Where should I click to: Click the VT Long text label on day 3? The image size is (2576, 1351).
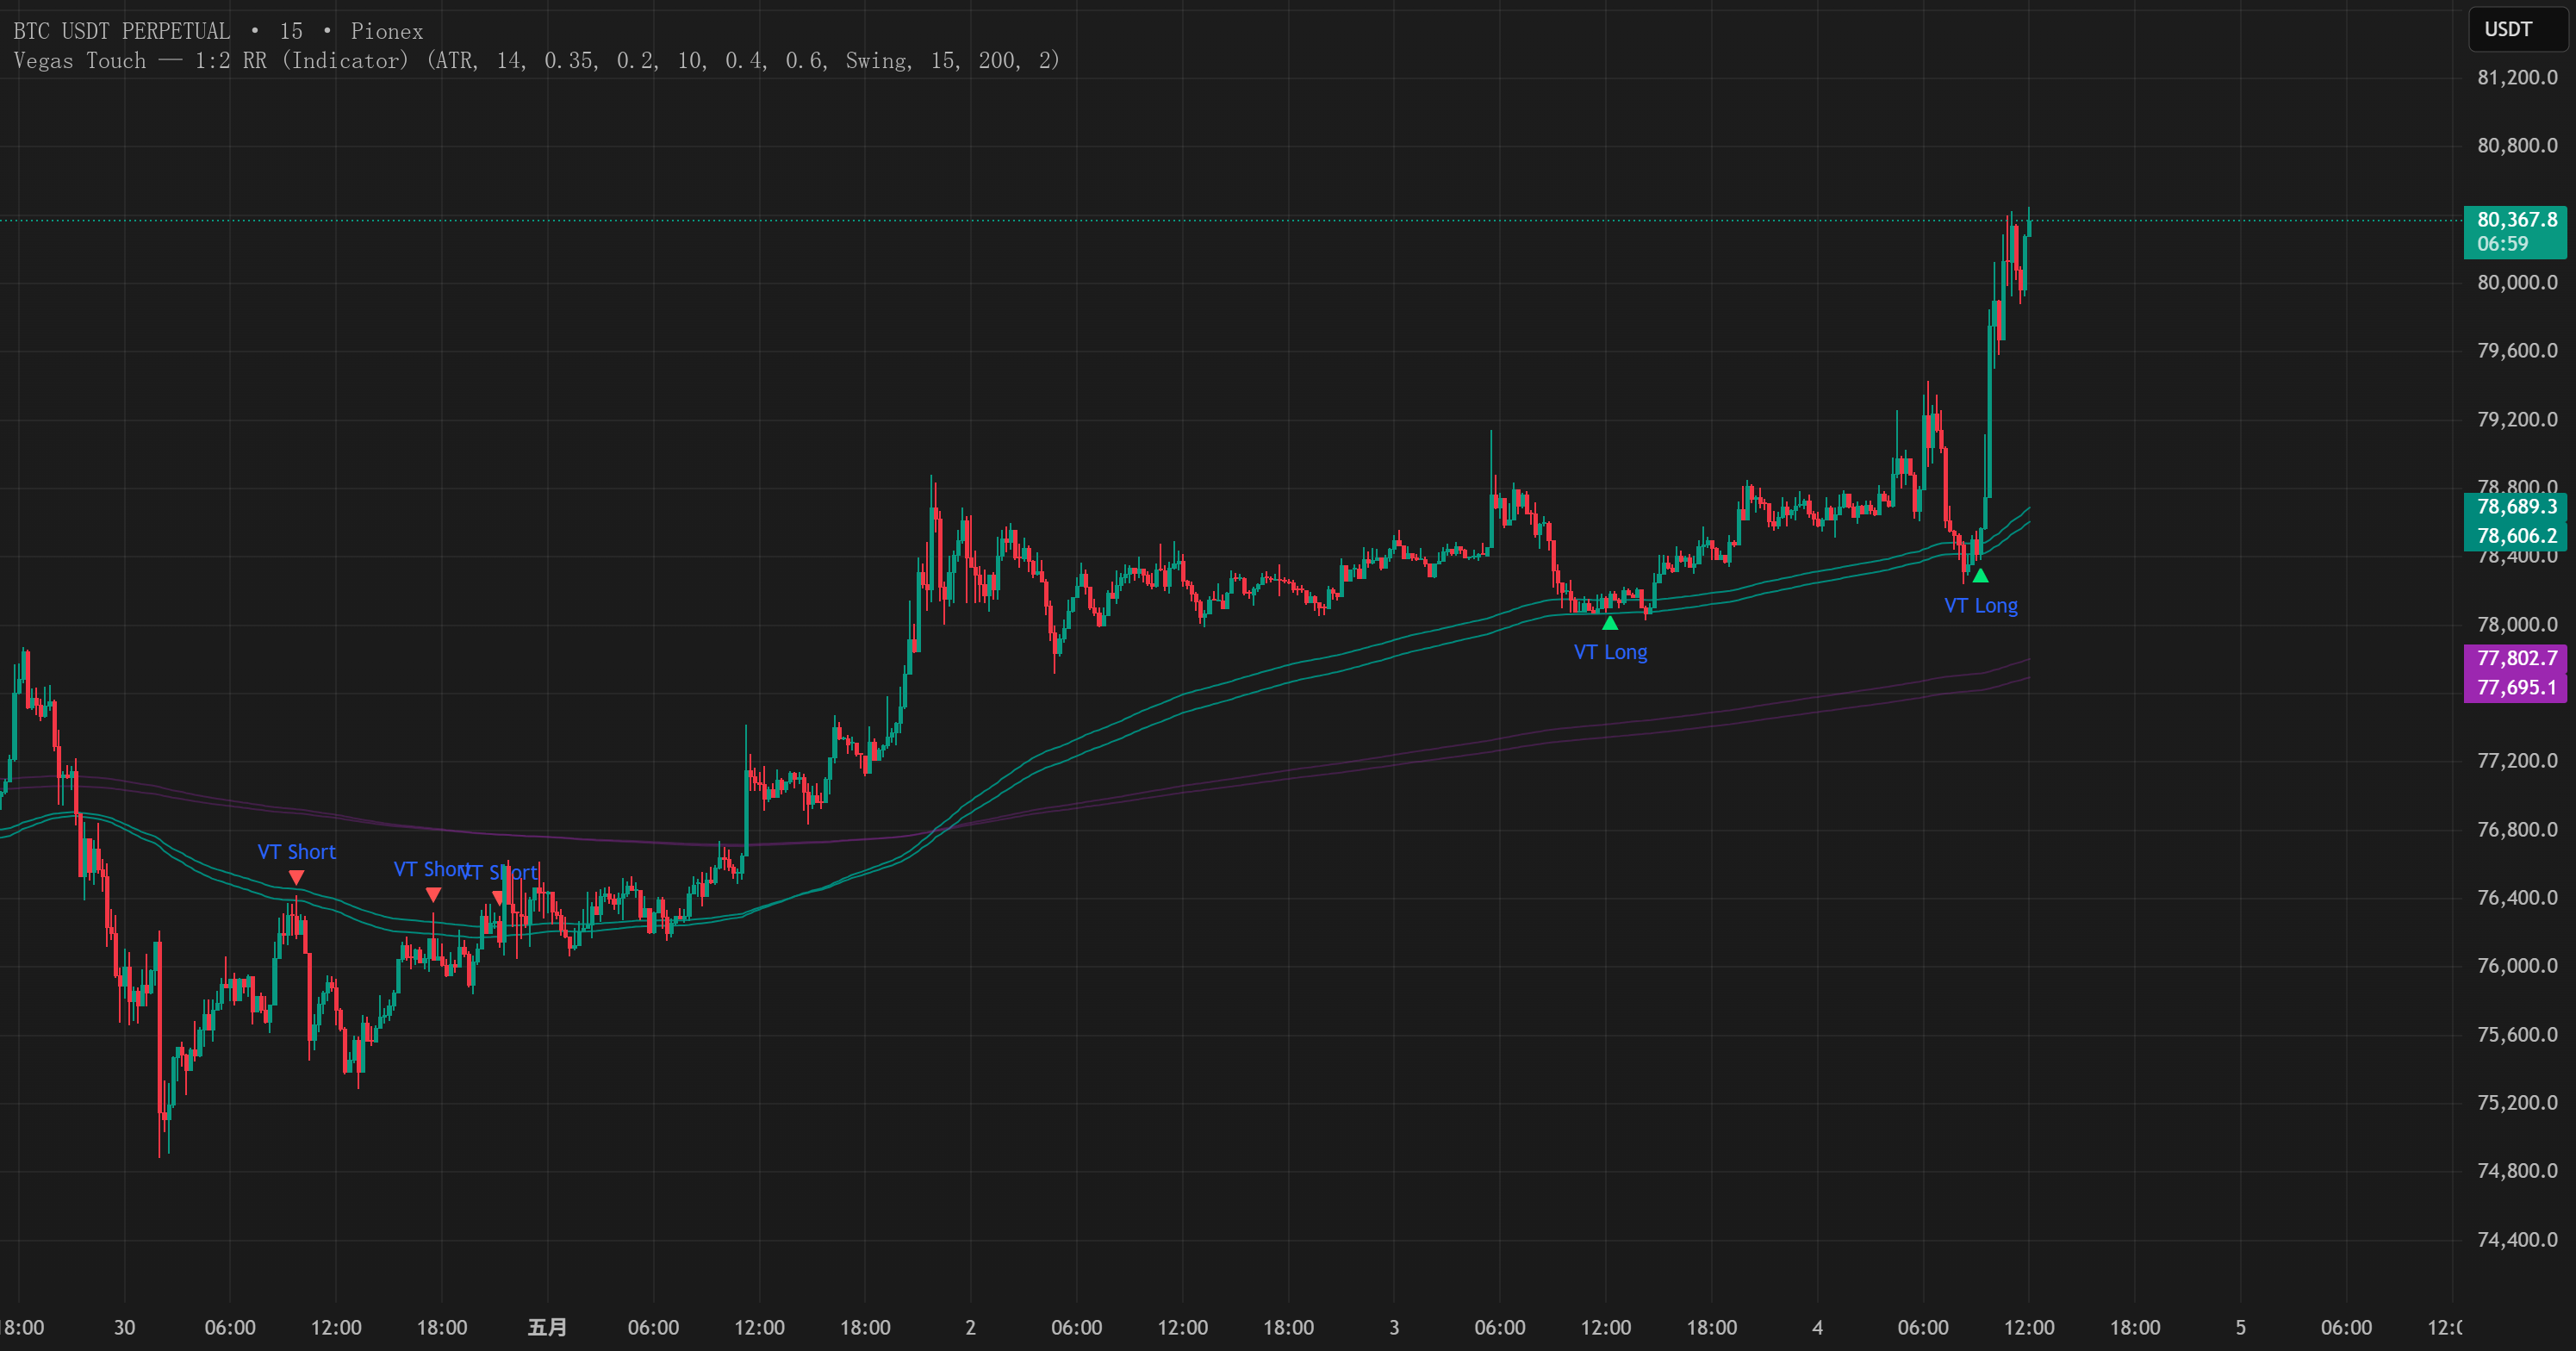tap(1610, 652)
